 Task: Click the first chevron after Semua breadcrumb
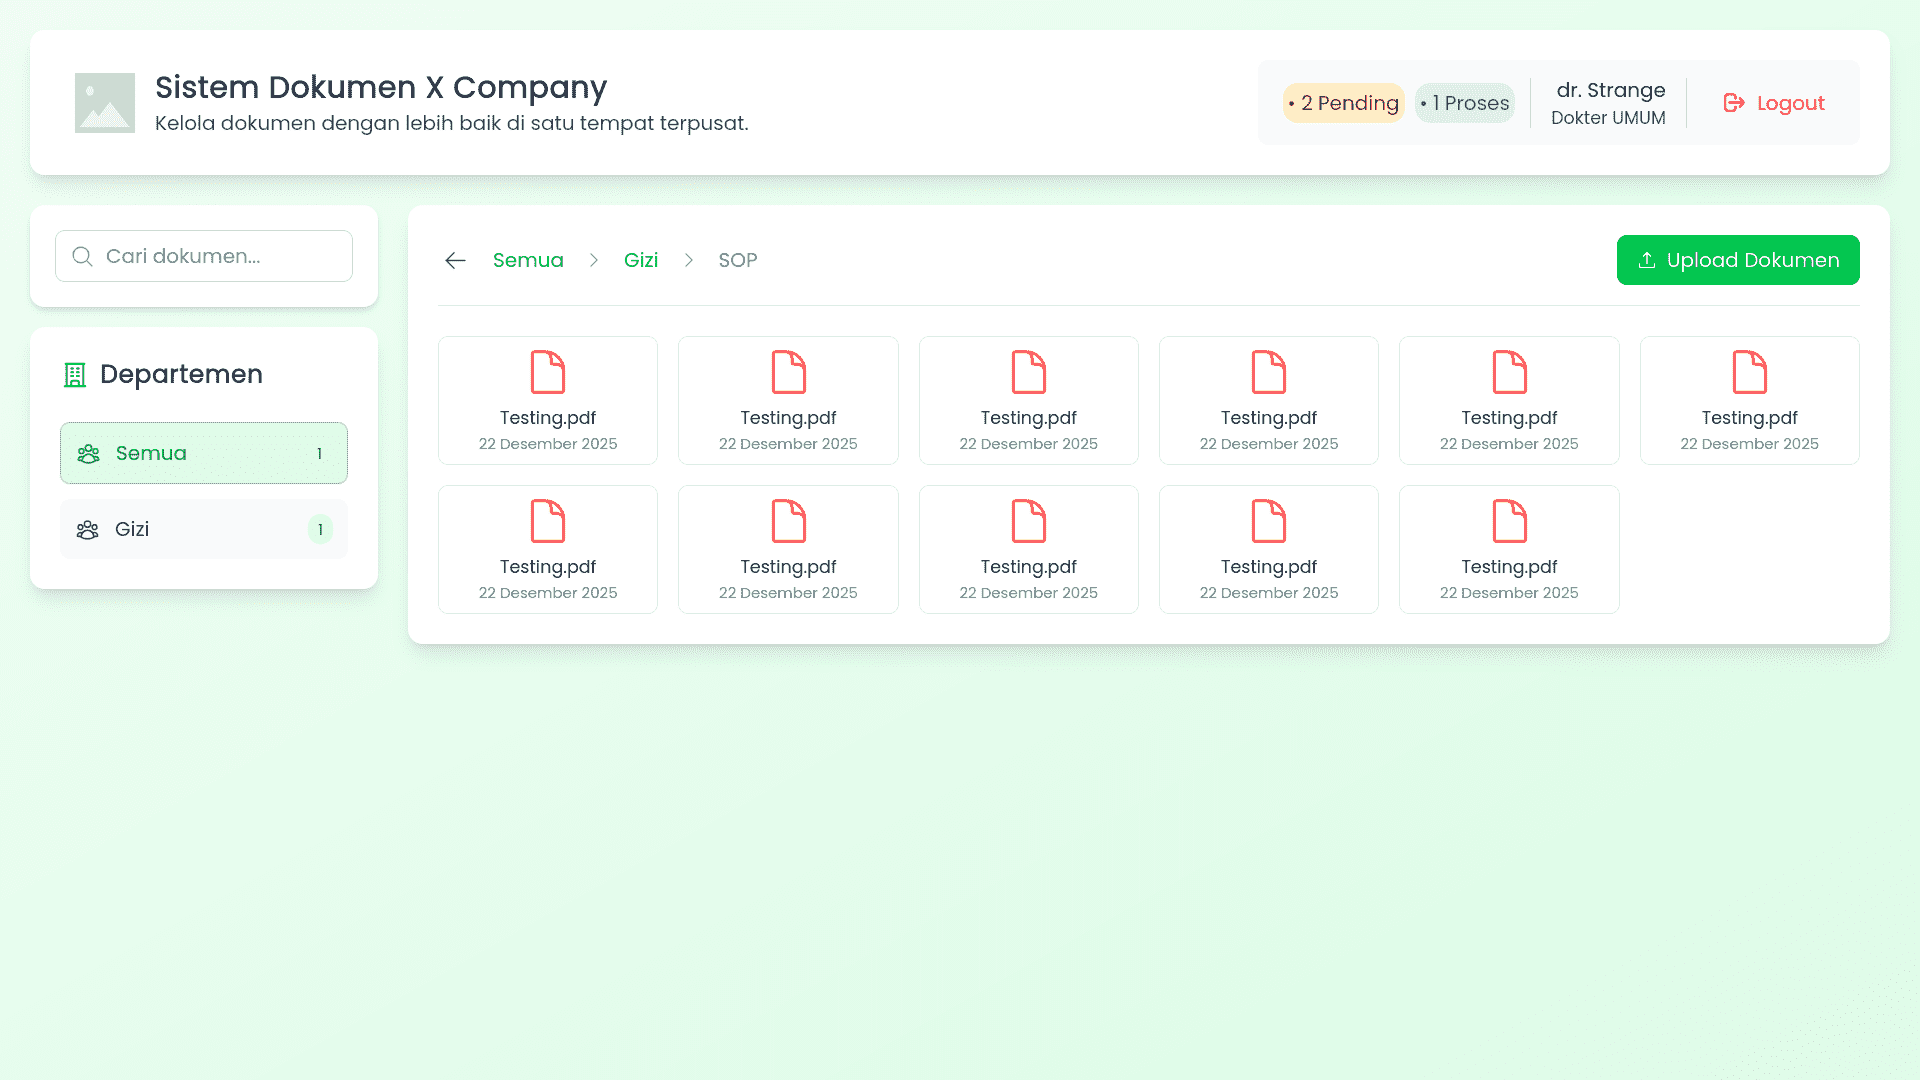coord(594,260)
